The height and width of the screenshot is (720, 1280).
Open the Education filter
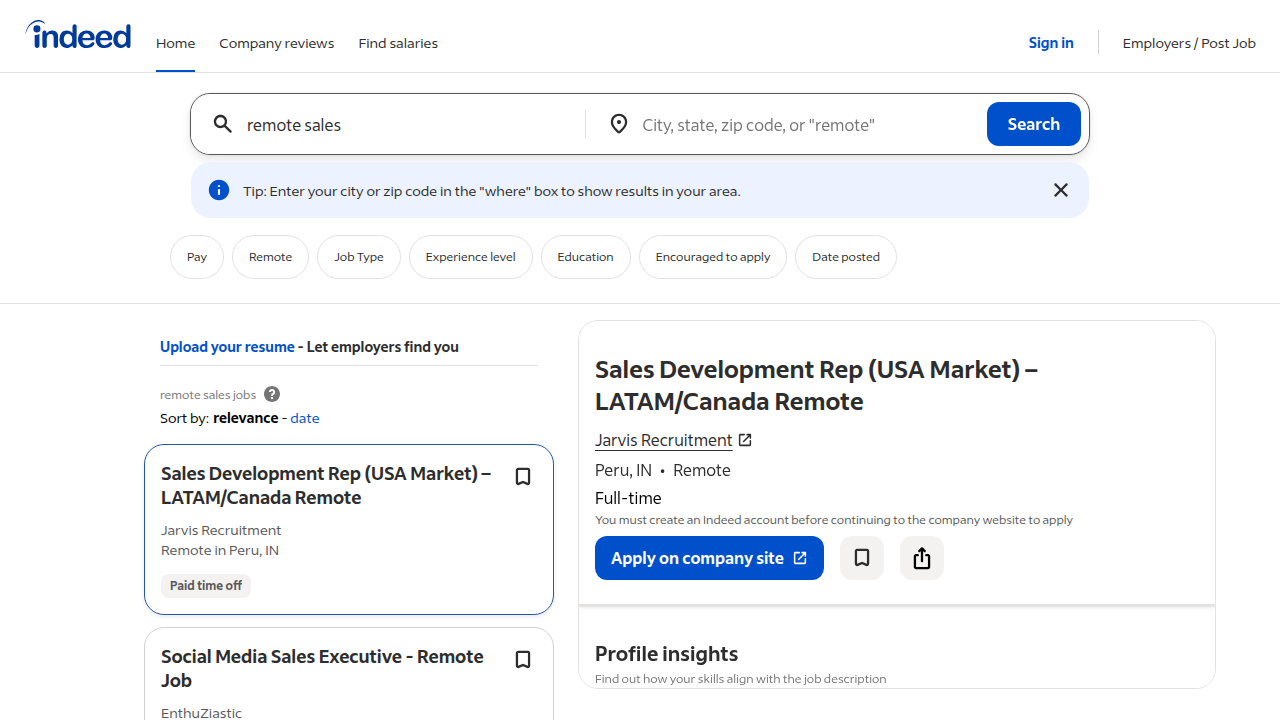(586, 257)
